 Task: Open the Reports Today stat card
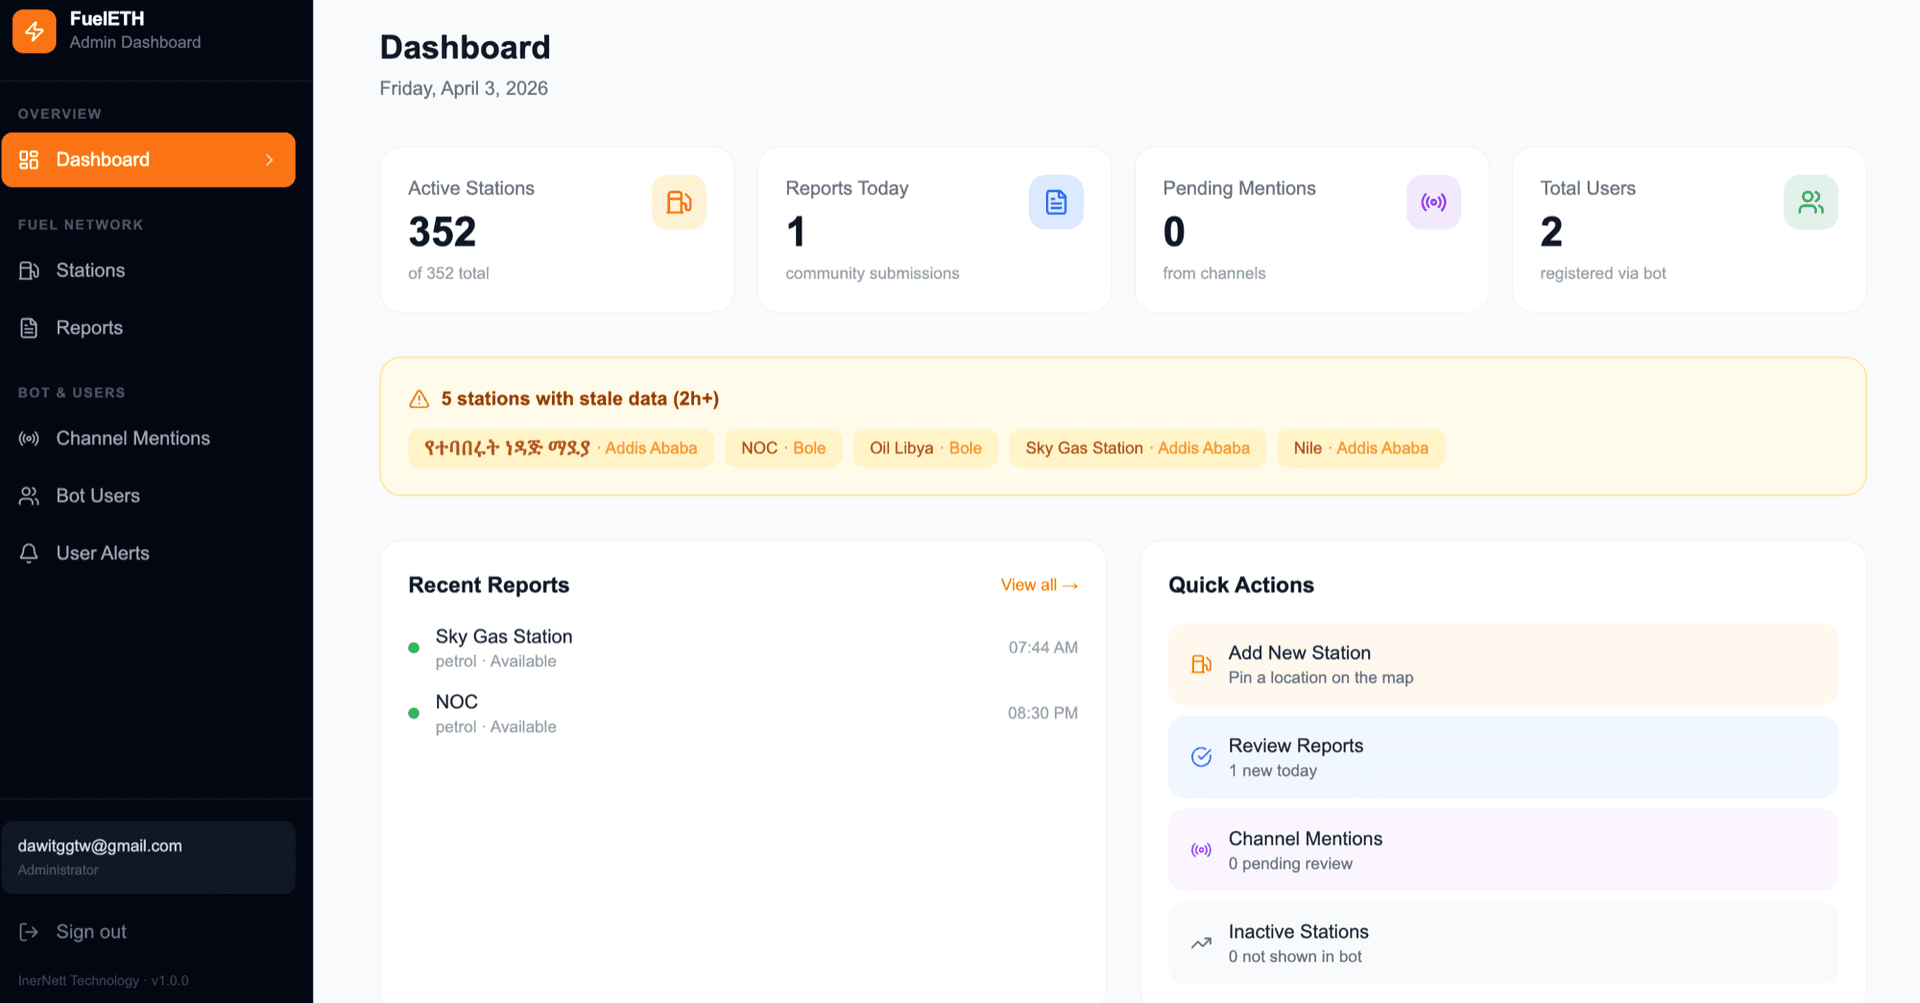coord(934,230)
